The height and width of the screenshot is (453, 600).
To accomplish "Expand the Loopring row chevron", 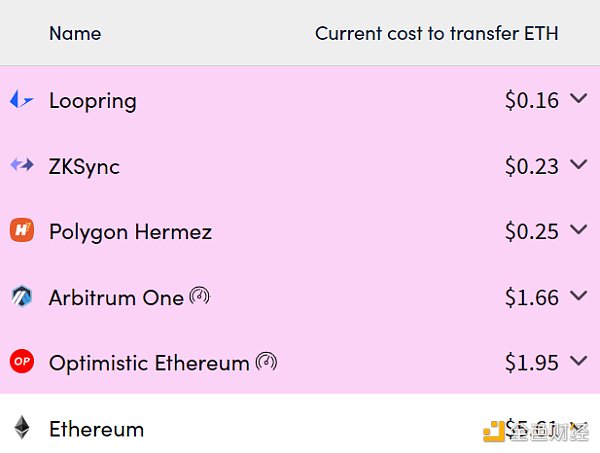I will pos(579,98).
